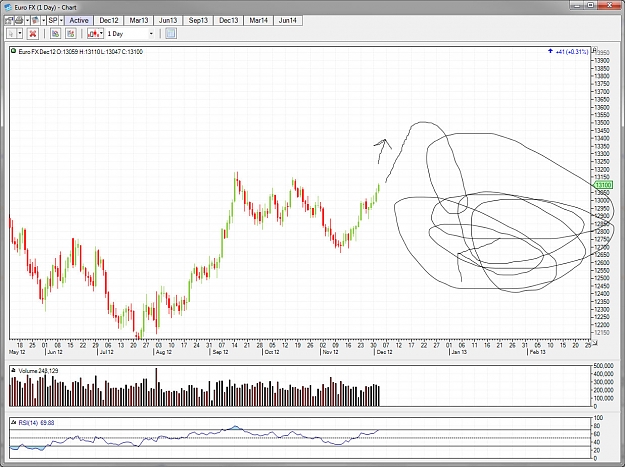Click the Feb 13 month label on time axis

537,352
